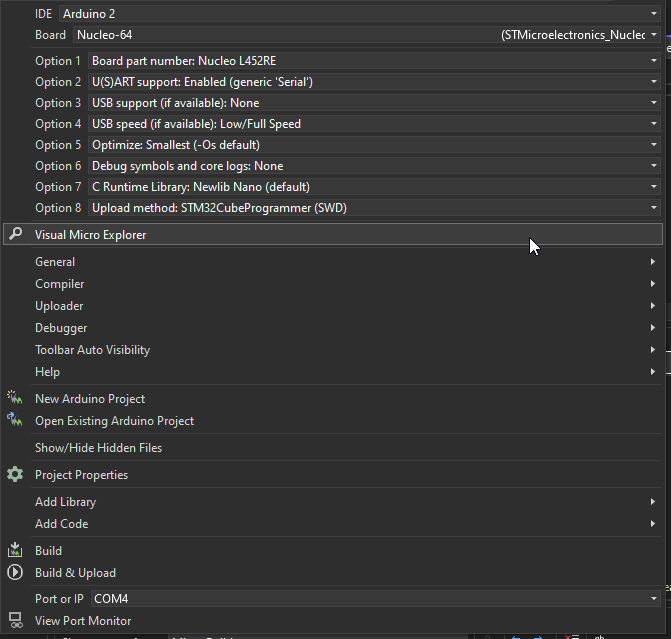This screenshot has height=639, width=671.
Task: Open the Board Nucleo-64 dropdown
Action: (x=367, y=35)
